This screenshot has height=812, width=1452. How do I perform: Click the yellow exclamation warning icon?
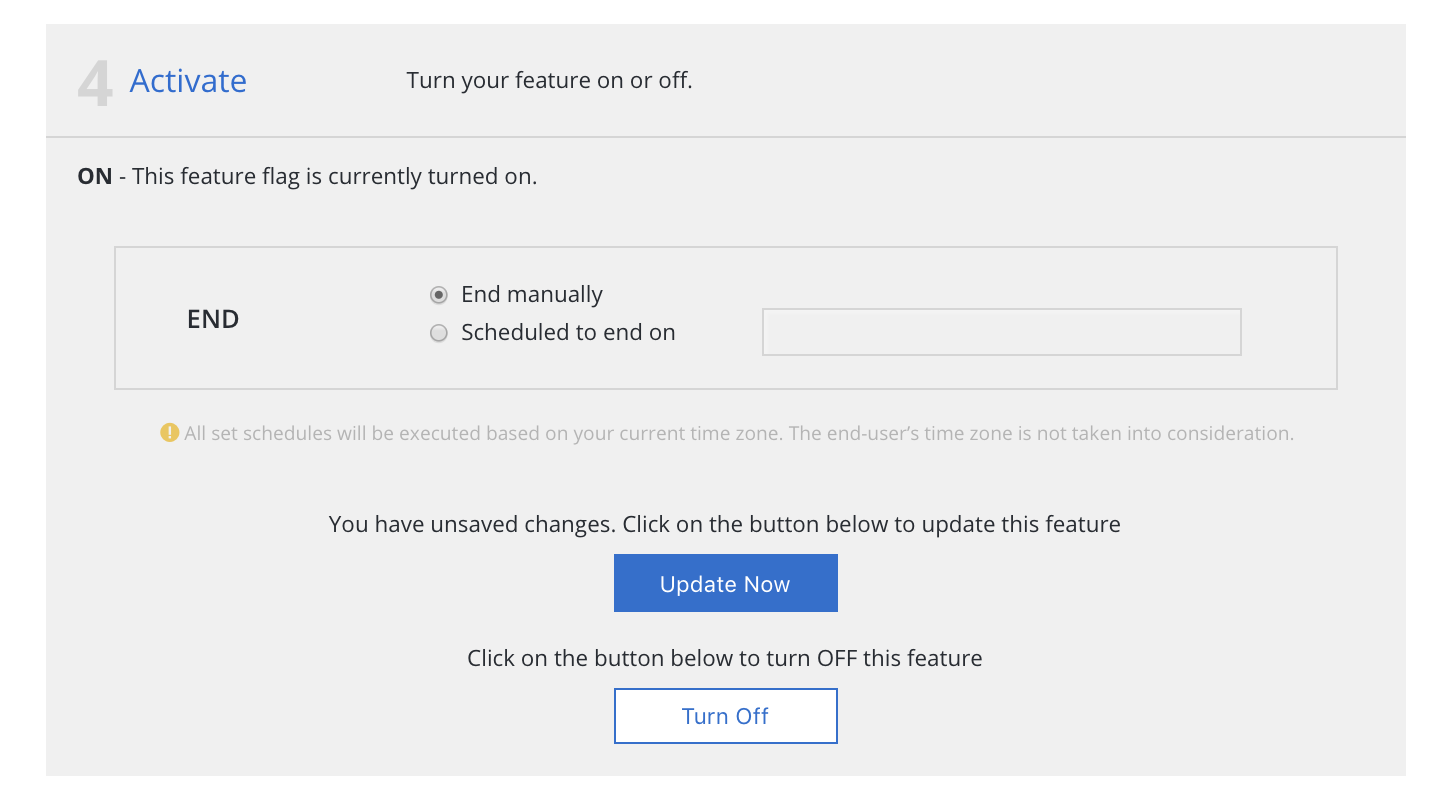170,433
